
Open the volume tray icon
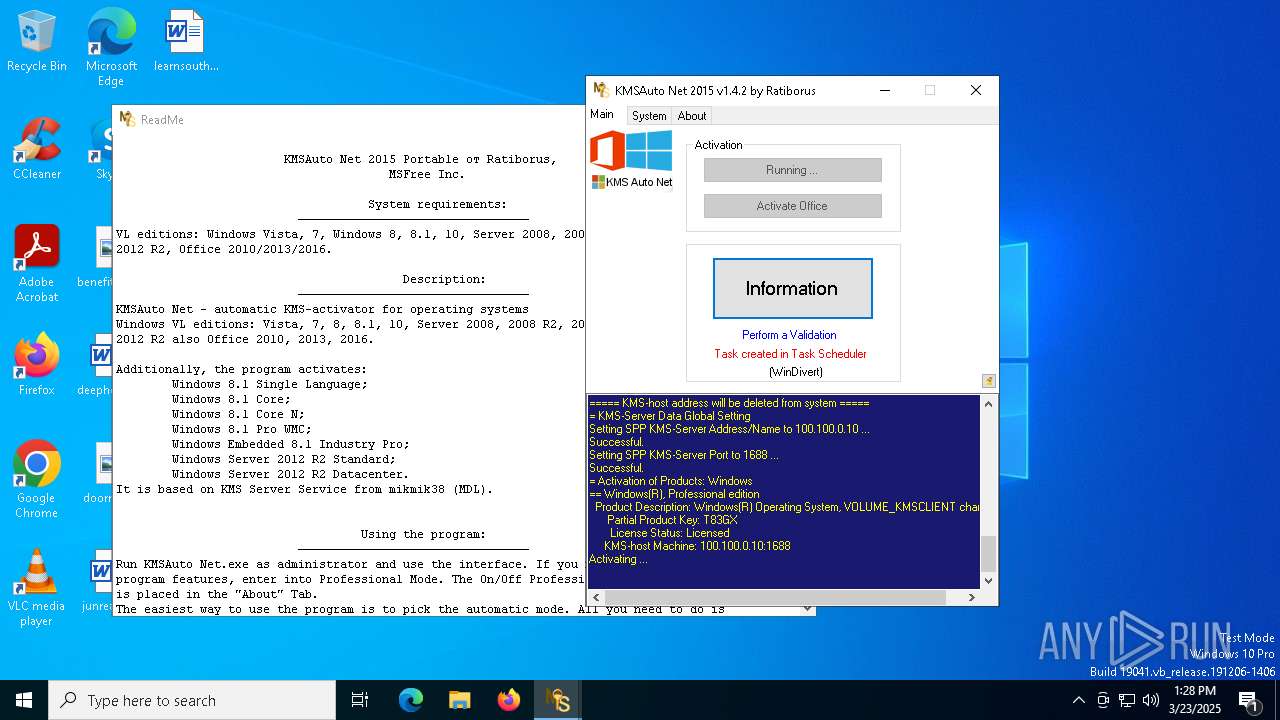point(1151,700)
